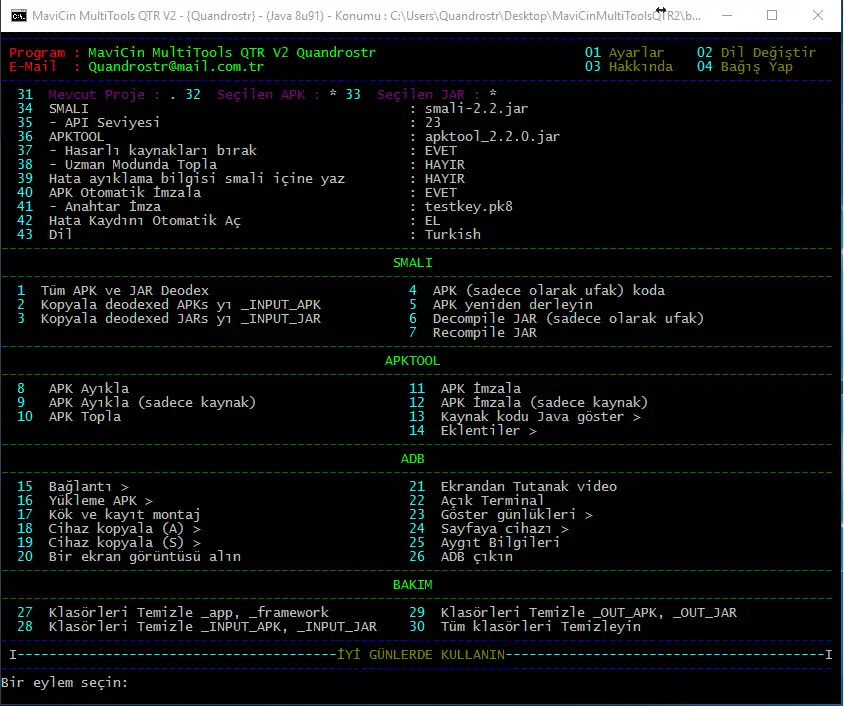Click the cmd icon in the title bar

click(x=19, y=16)
